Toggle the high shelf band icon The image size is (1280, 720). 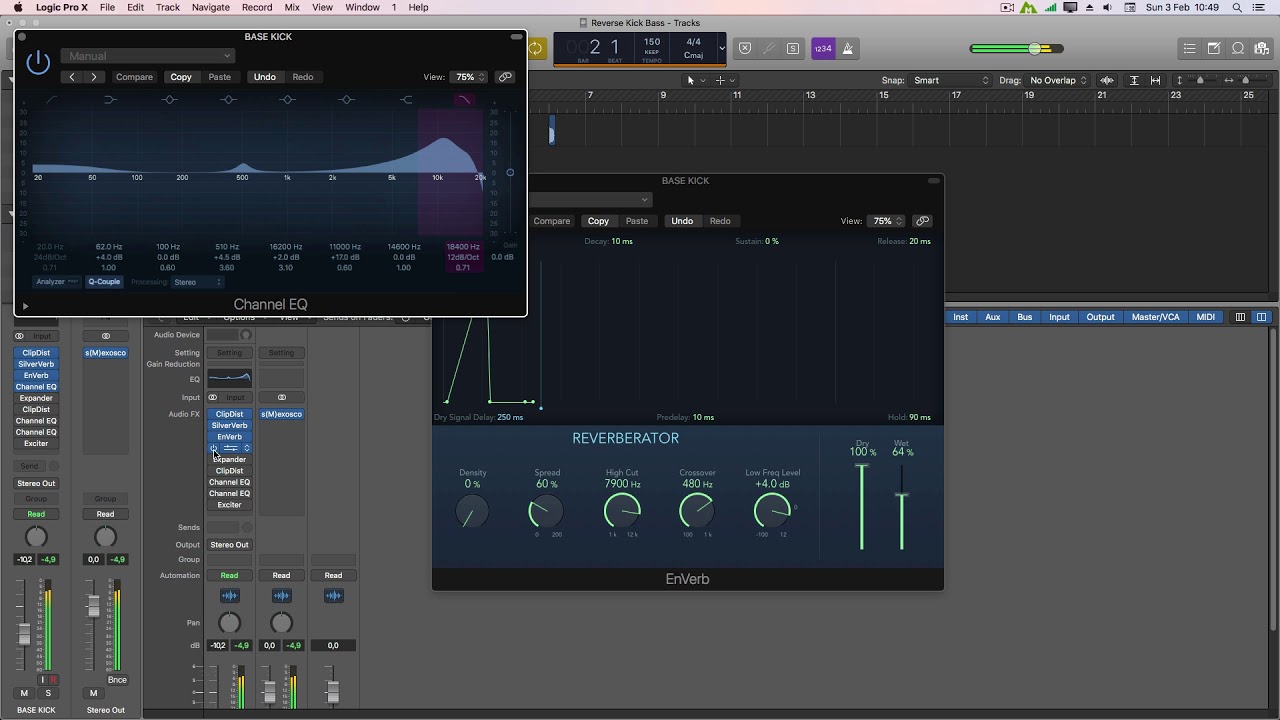(x=406, y=99)
